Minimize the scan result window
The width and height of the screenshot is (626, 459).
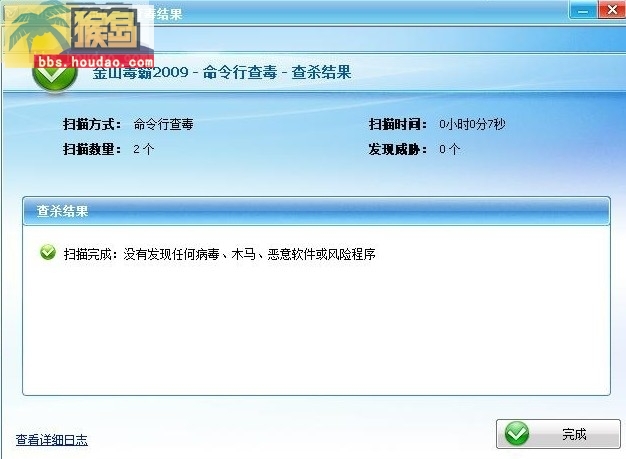(583, 10)
